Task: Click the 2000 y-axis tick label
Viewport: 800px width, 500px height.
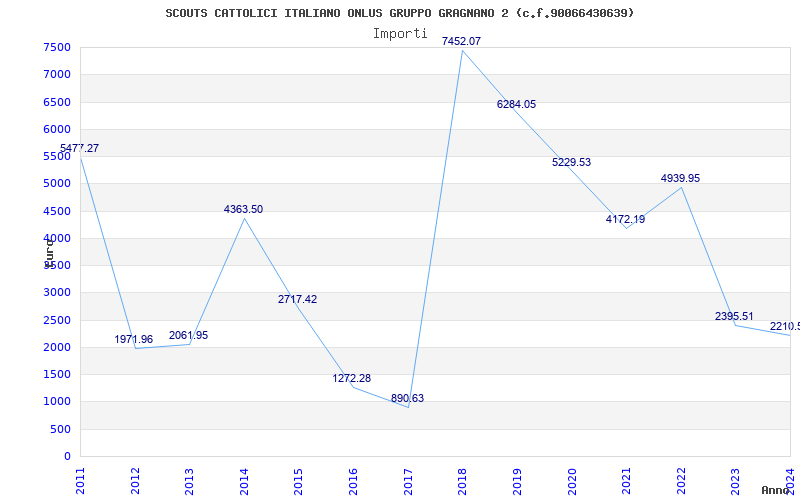Action: coord(57,347)
